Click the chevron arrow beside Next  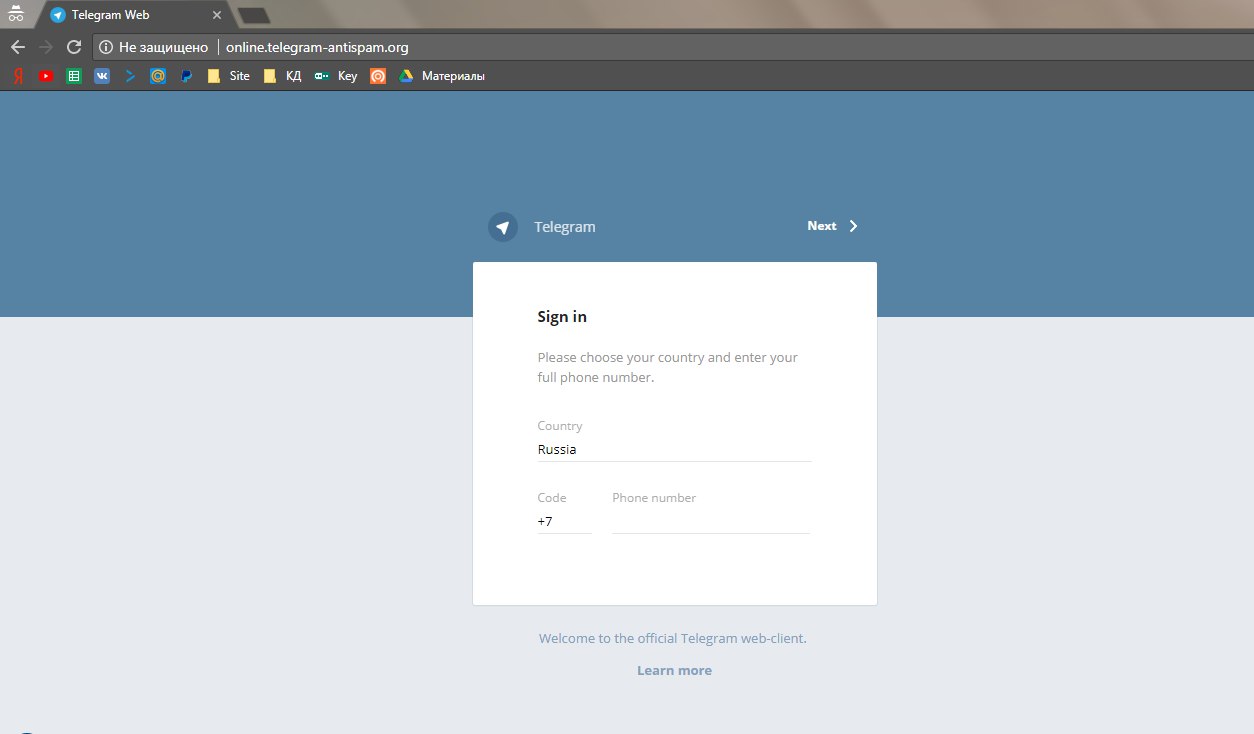pyautogui.click(x=853, y=226)
